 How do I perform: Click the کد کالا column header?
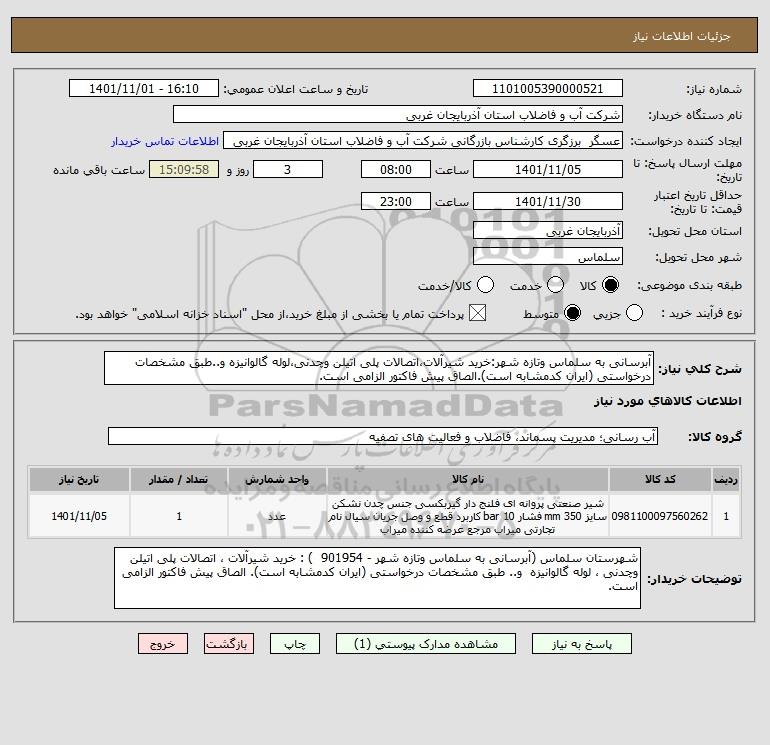pos(660,479)
